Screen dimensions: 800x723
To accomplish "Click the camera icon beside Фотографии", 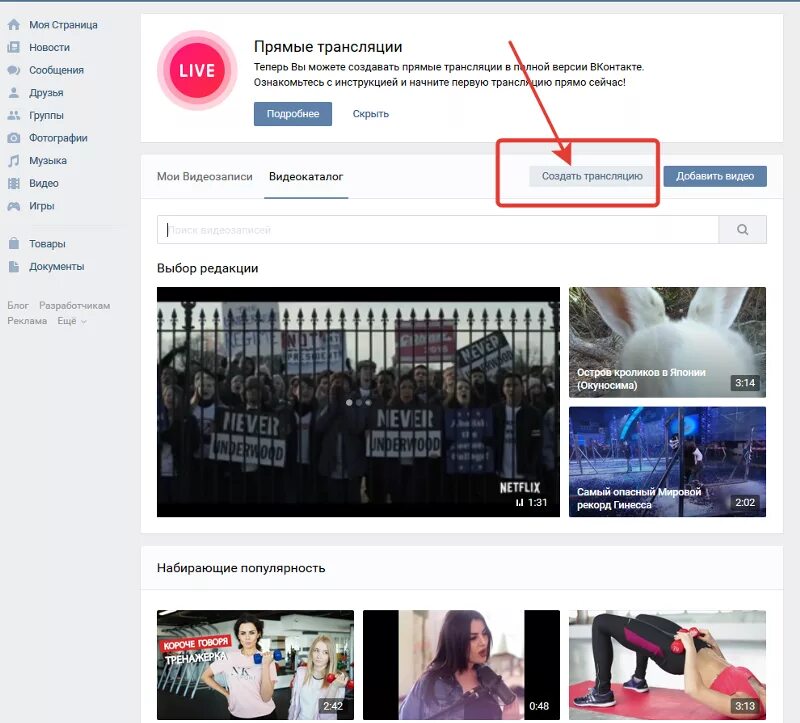I will [14, 138].
